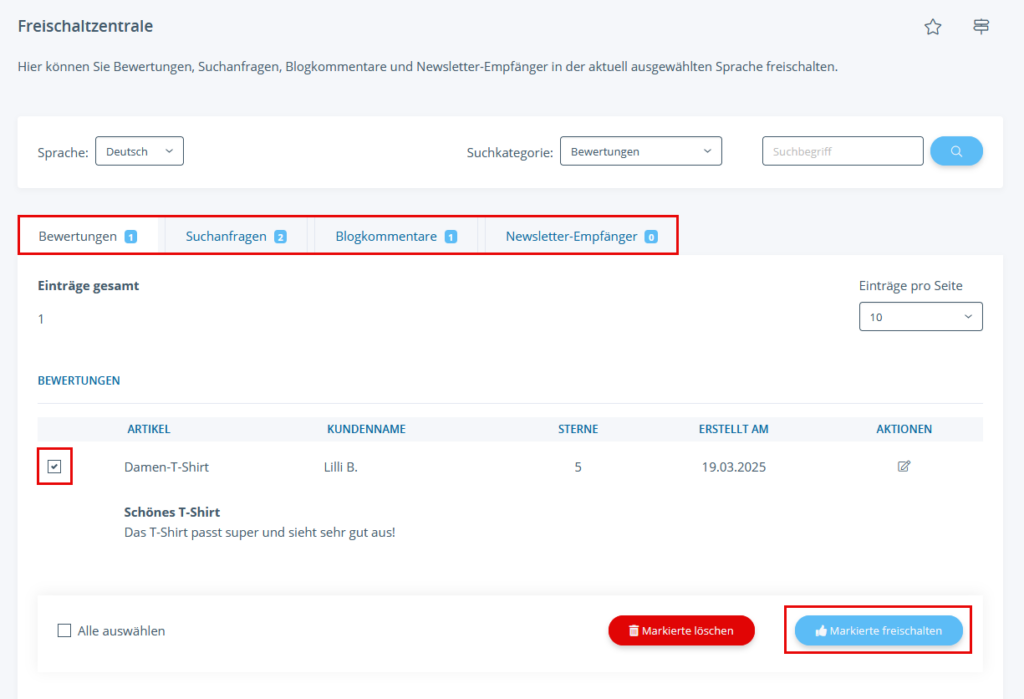Expand the Suchkategorie dropdown
Image resolution: width=1024 pixels, height=699 pixels.
(640, 152)
